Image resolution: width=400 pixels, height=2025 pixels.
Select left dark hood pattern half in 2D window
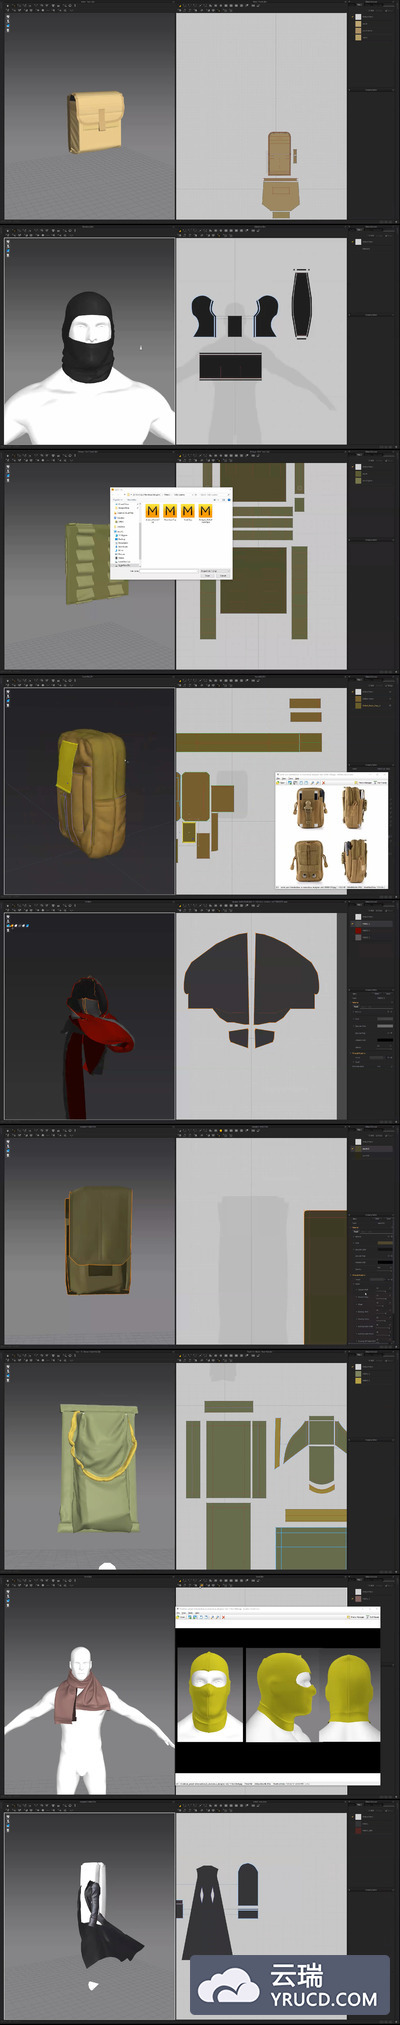[217, 978]
